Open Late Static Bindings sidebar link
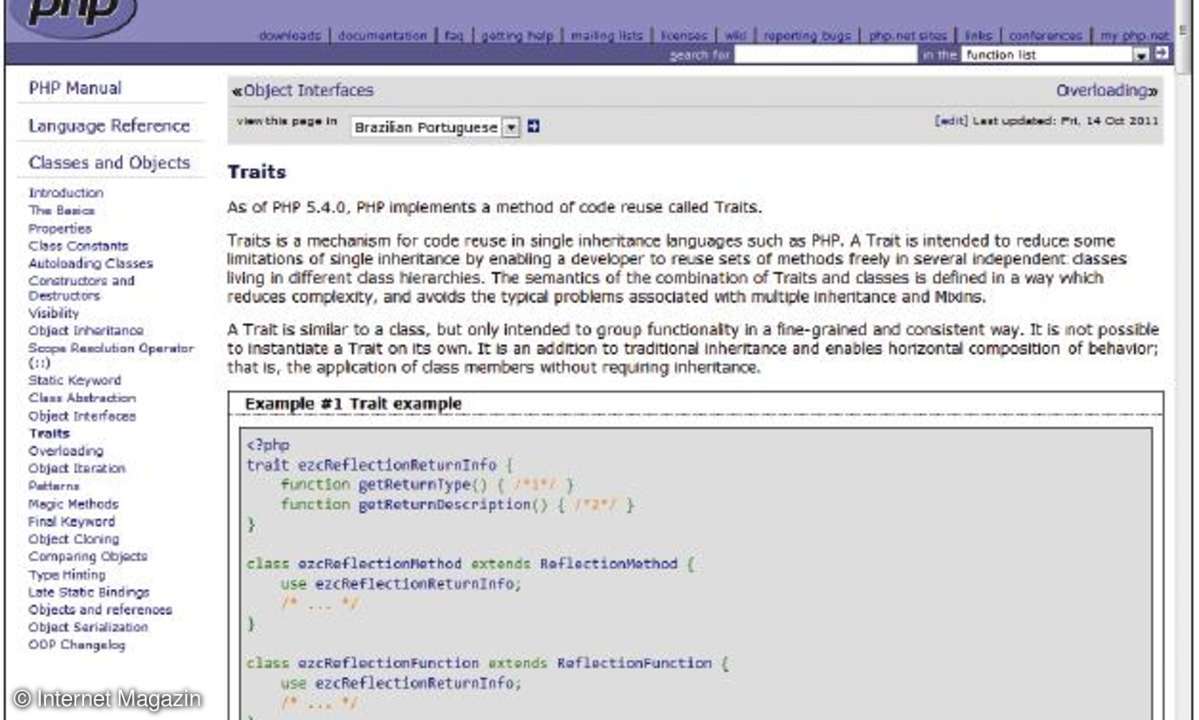The height and width of the screenshot is (720, 1199). (x=89, y=592)
